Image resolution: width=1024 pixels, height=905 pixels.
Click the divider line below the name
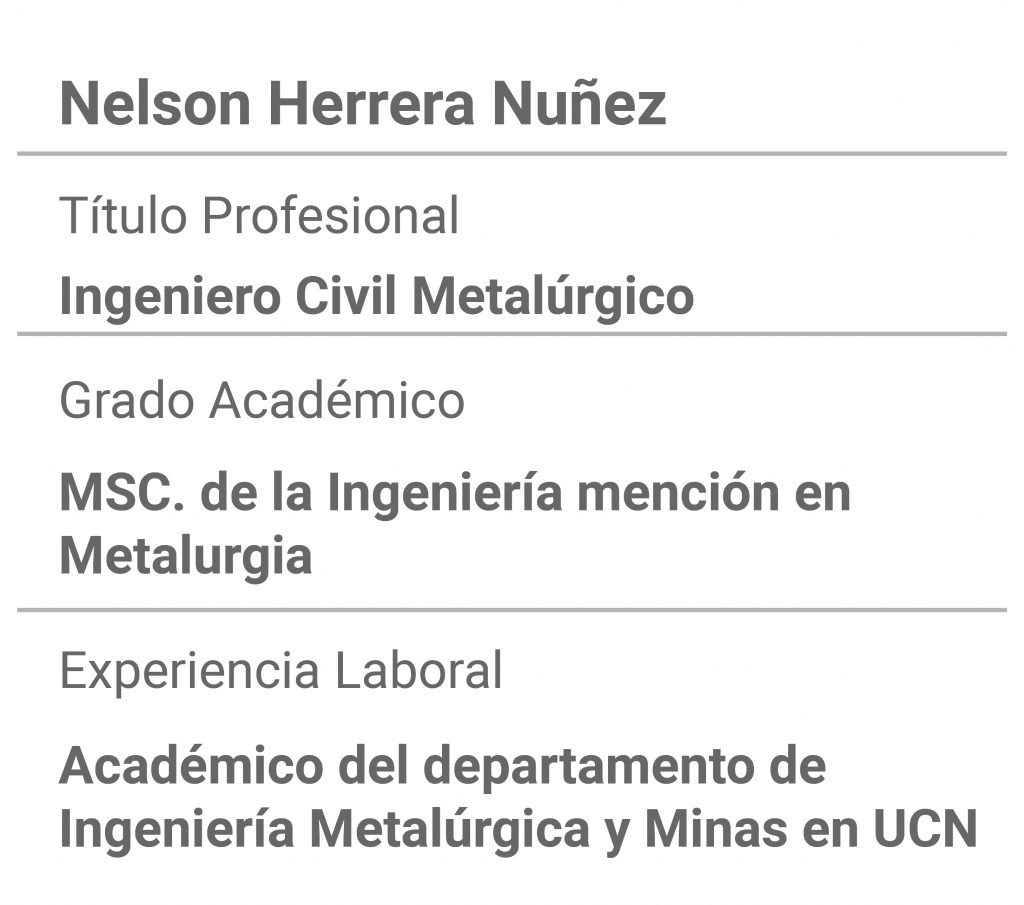pos(512,154)
